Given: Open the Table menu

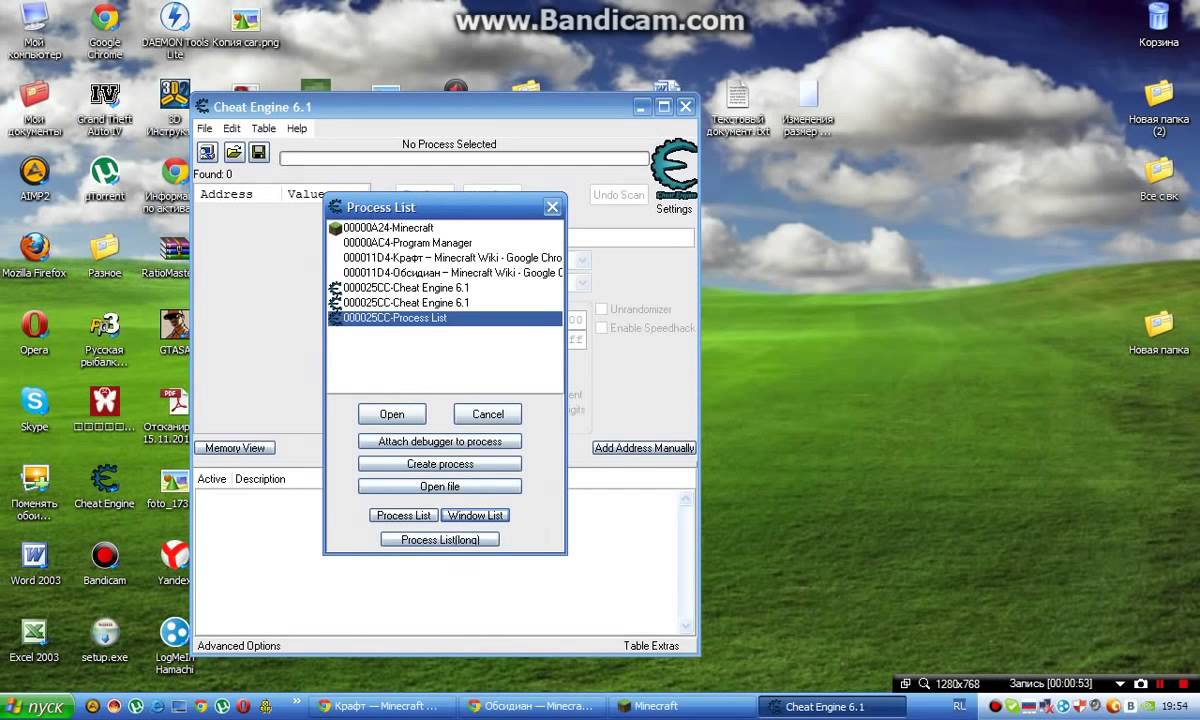Looking at the screenshot, I should coord(263,128).
